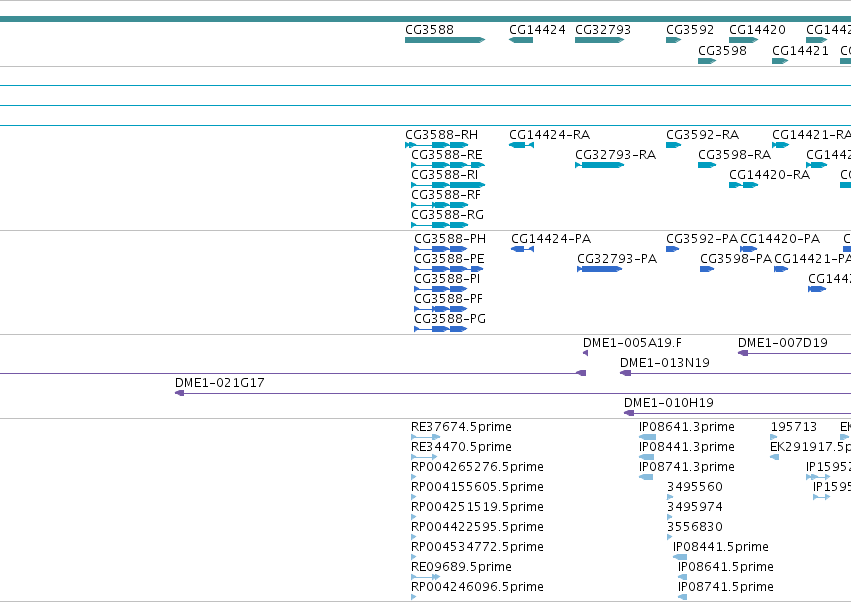Click transcript CG14421-RA
The image size is (851, 602).
point(780,145)
